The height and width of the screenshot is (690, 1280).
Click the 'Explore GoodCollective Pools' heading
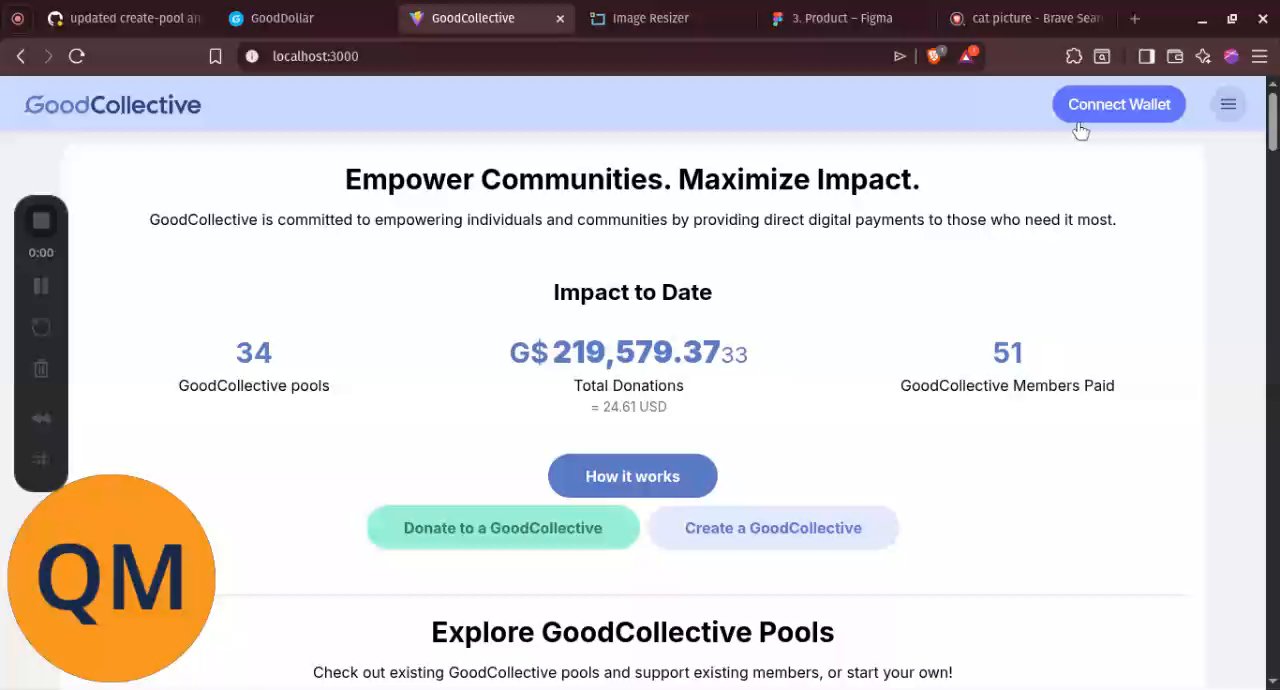(633, 632)
